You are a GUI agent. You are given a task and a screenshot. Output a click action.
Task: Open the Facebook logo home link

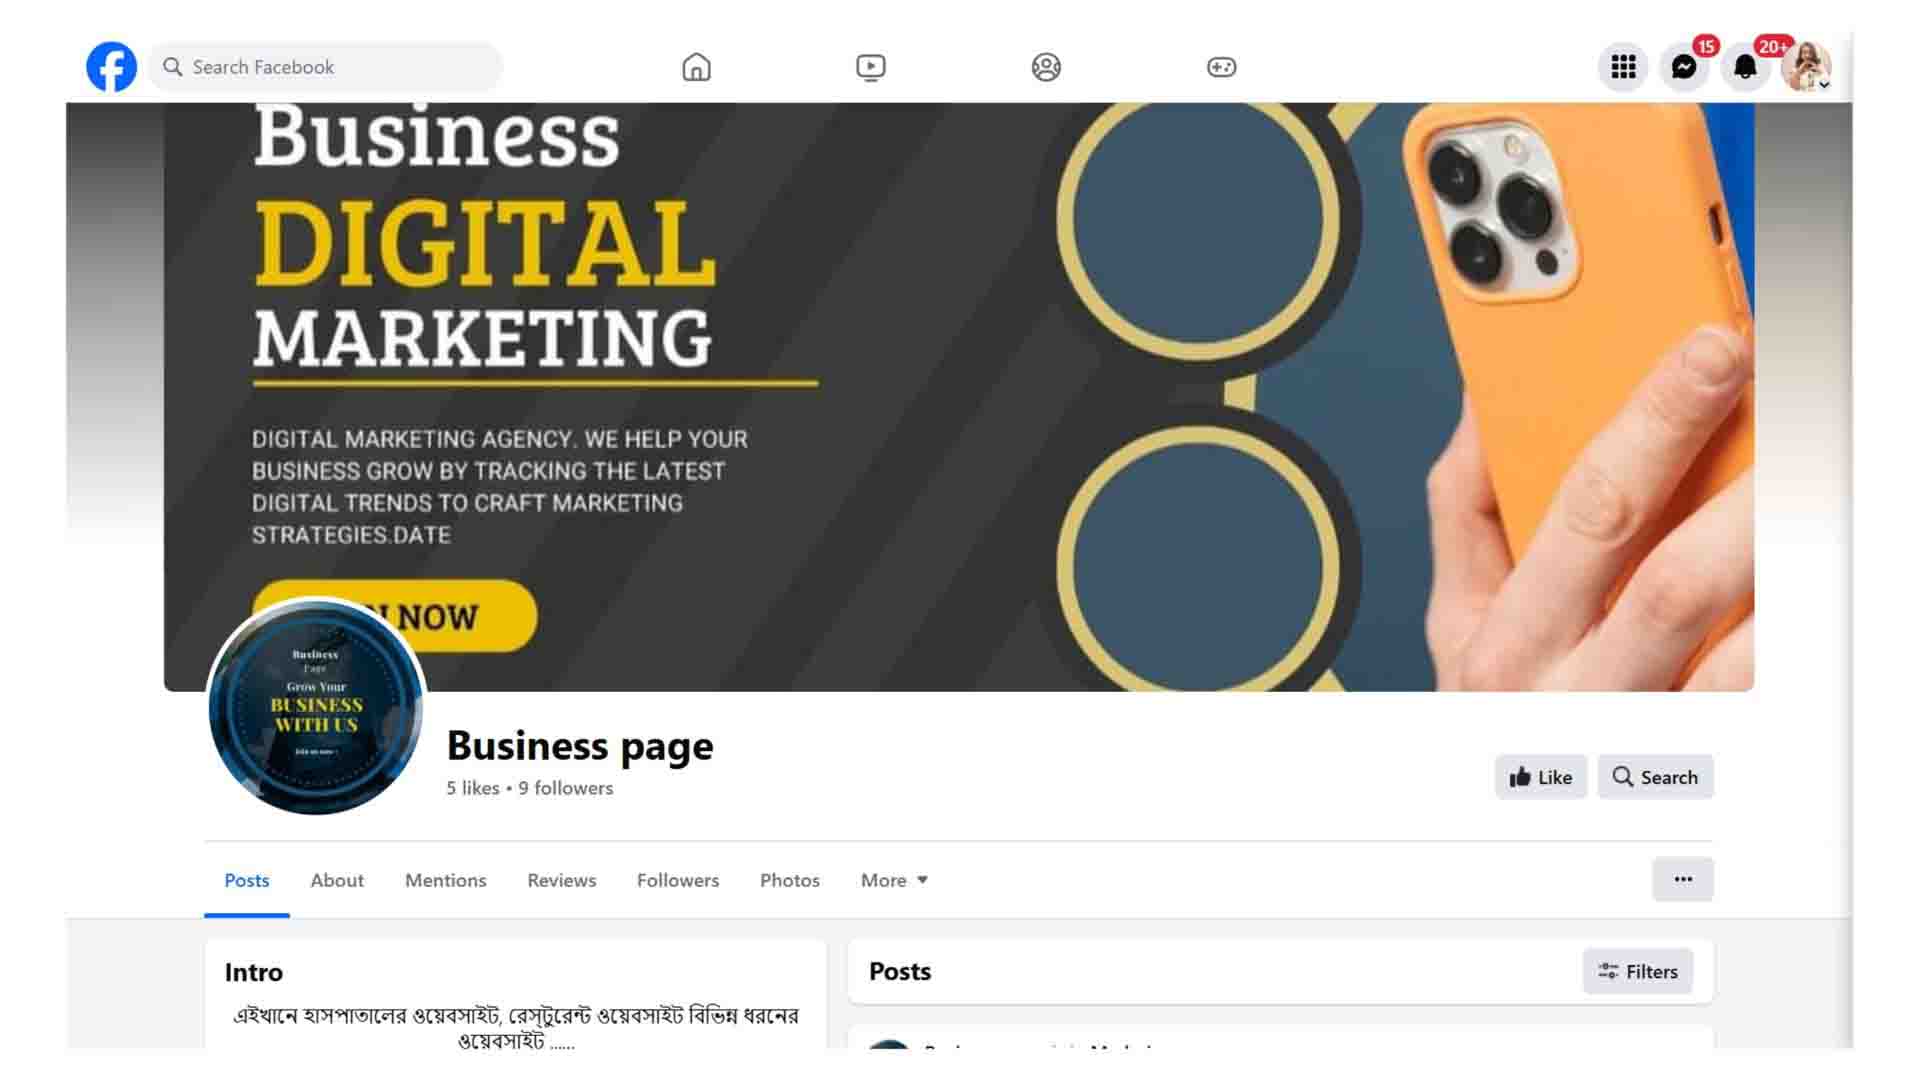coord(111,67)
